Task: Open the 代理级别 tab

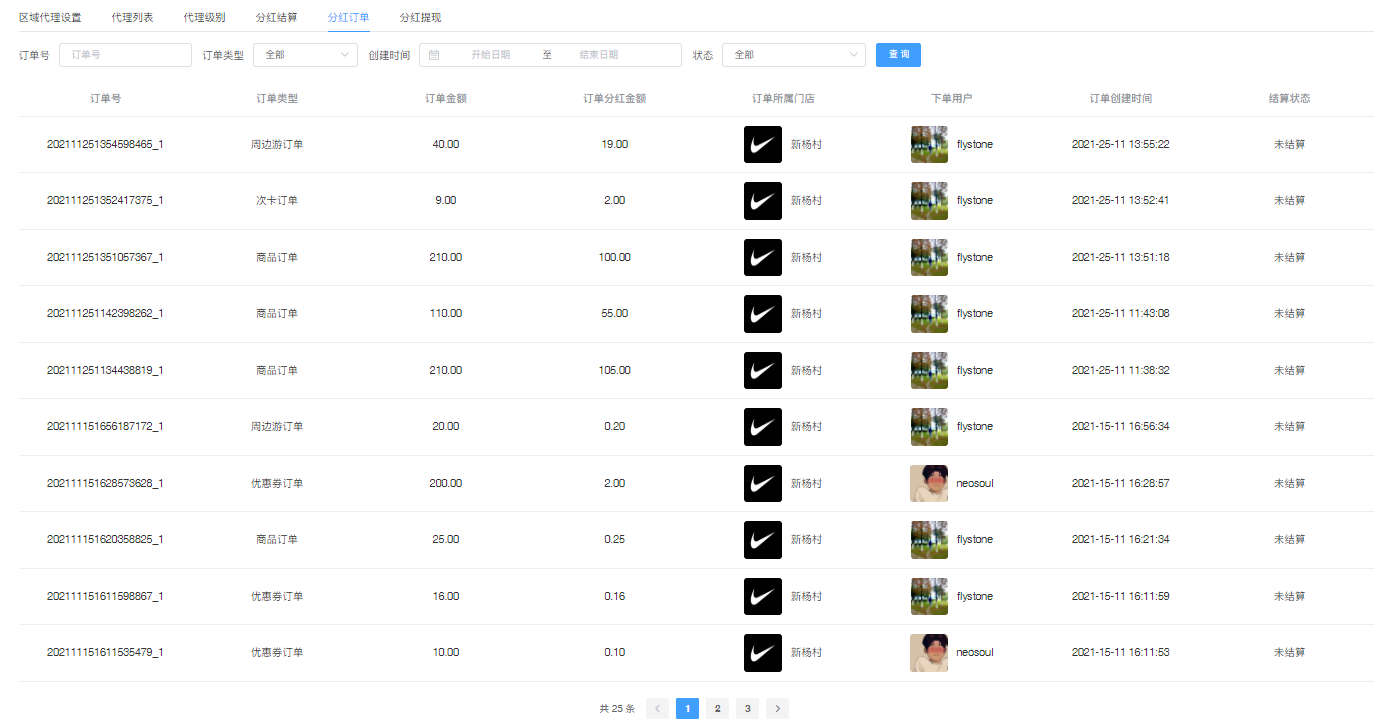Action: [204, 17]
